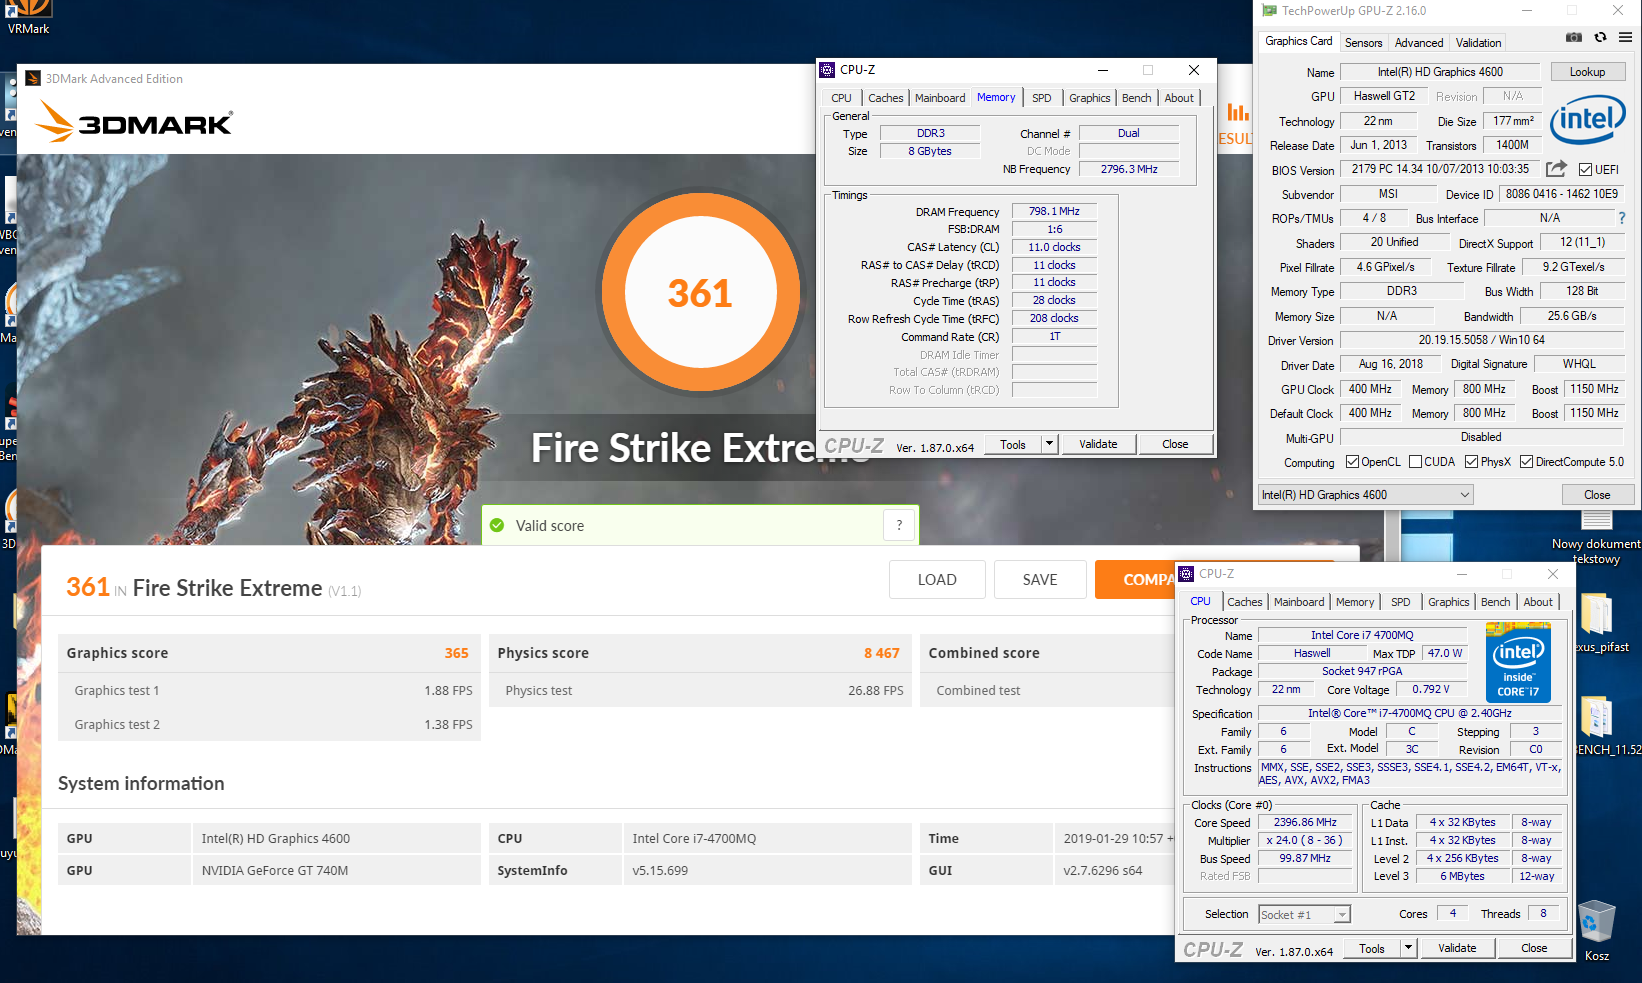Viewport: 1642px width, 983px height.
Task: Toggle the CUDA checkbox
Action: [1415, 462]
